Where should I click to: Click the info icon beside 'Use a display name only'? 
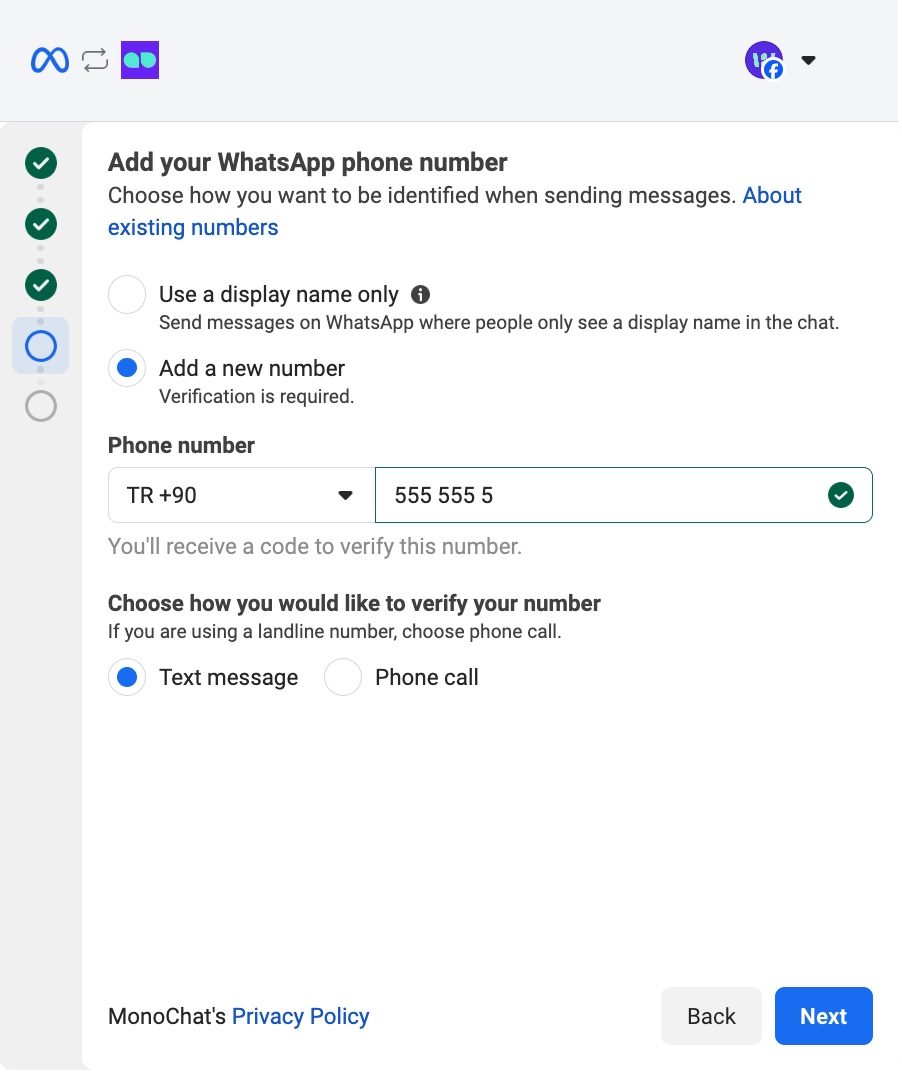[420, 294]
